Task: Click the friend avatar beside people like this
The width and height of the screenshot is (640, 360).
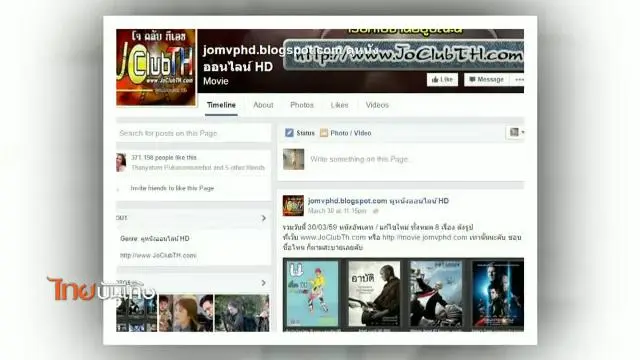Action: 121,162
